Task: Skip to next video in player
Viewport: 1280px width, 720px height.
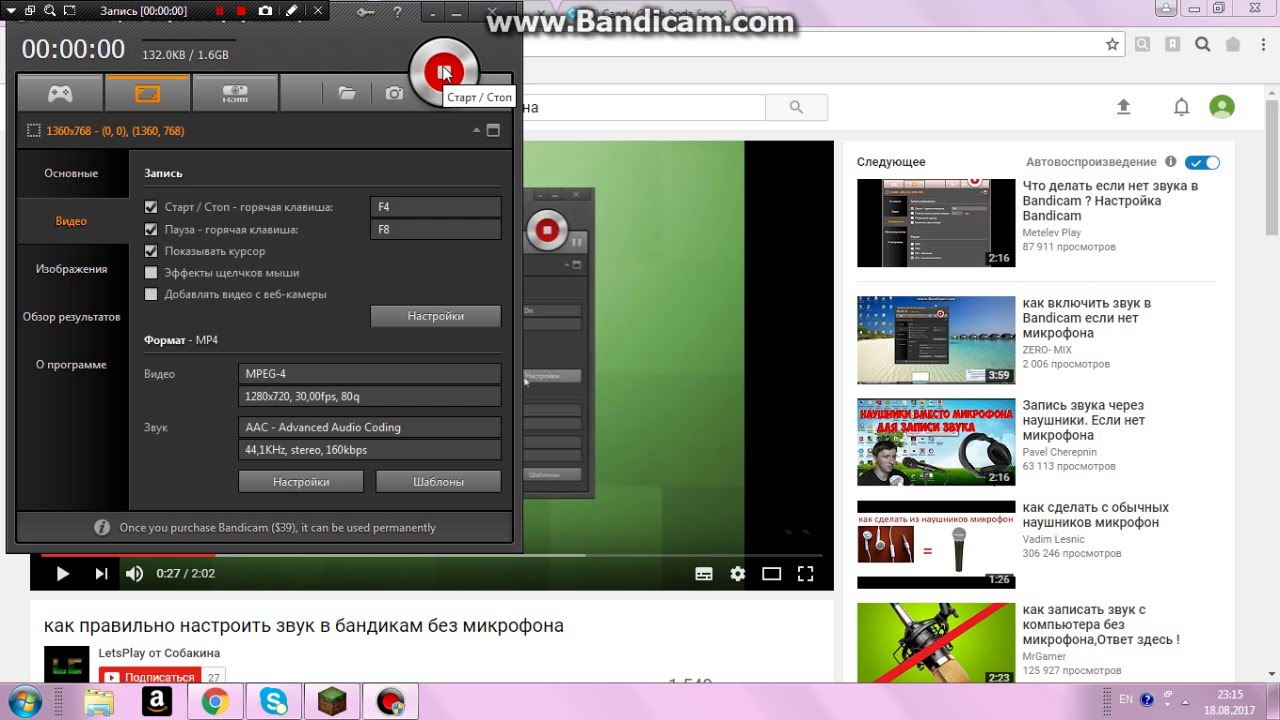Action: 101,574
